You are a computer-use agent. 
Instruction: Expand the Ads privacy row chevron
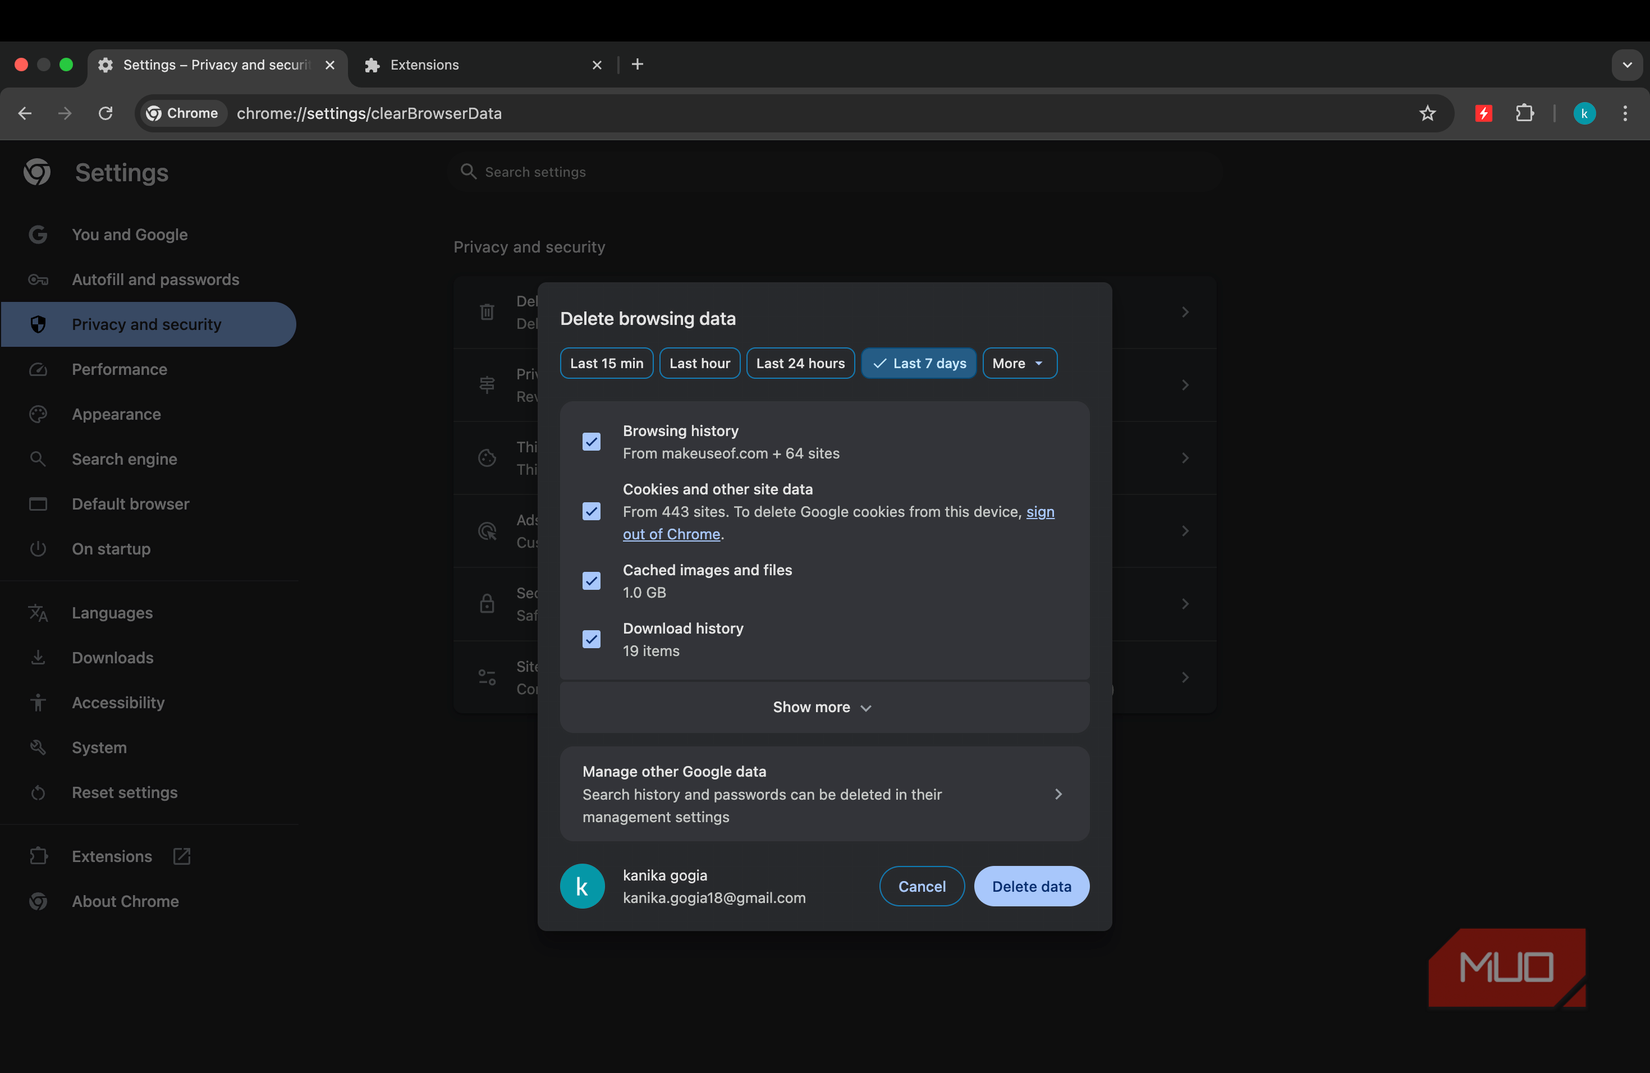coord(1185,531)
